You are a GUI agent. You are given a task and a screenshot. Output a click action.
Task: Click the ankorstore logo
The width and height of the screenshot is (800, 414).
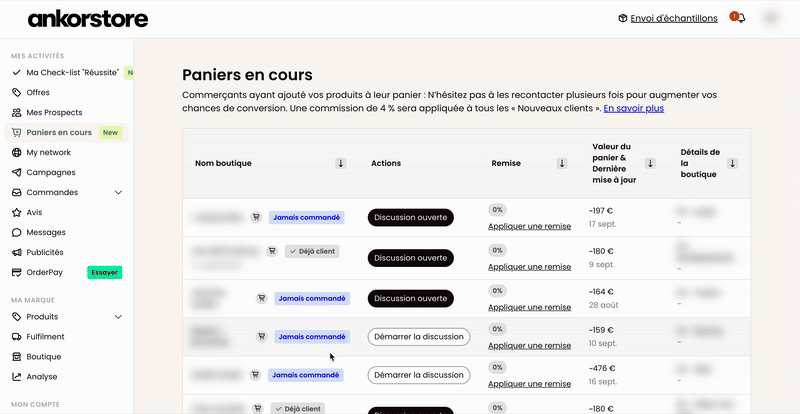click(x=88, y=19)
